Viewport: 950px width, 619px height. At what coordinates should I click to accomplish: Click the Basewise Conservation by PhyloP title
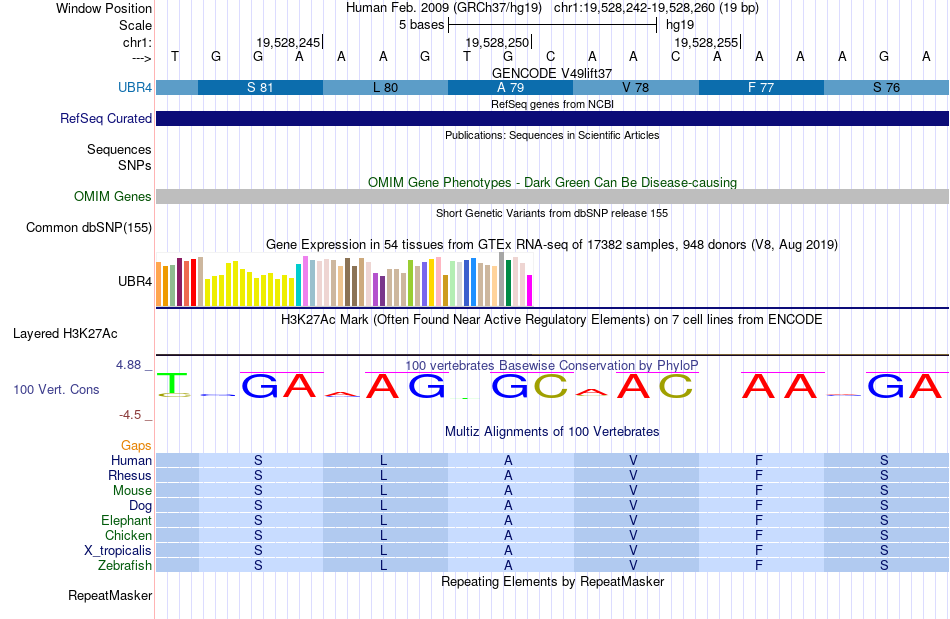pyautogui.click(x=552, y=365)
